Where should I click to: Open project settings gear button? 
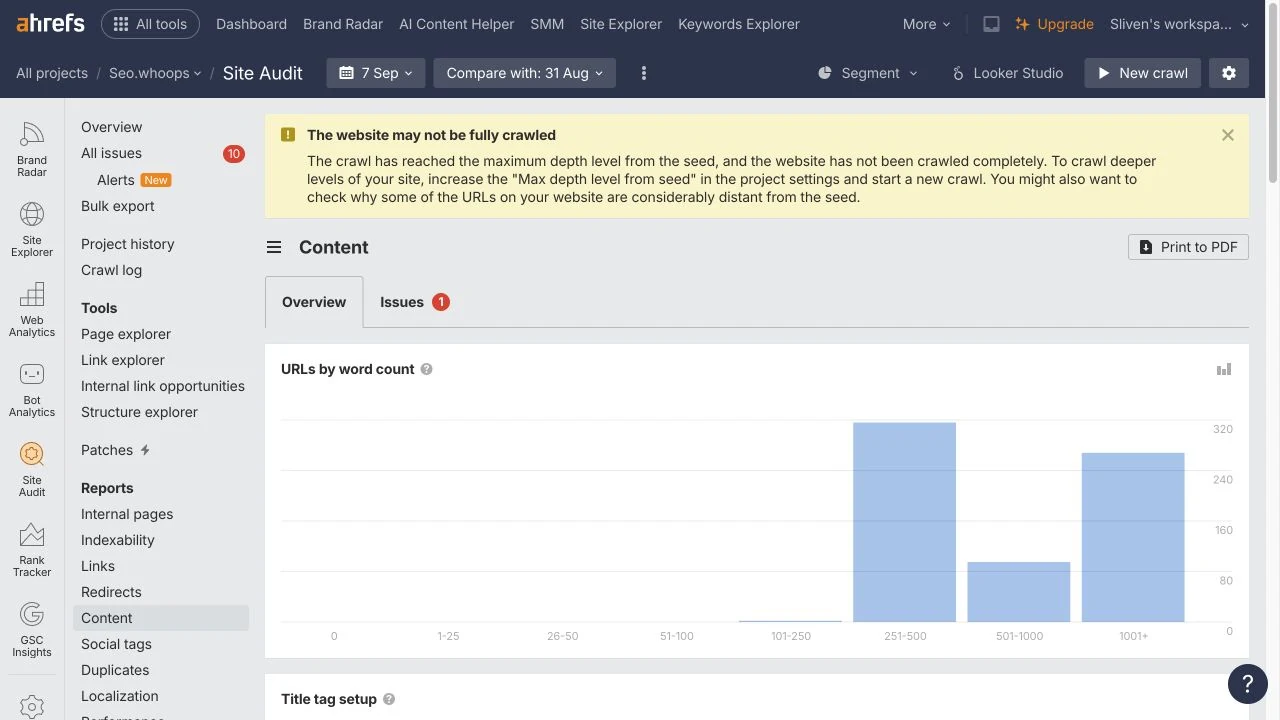1229,73
